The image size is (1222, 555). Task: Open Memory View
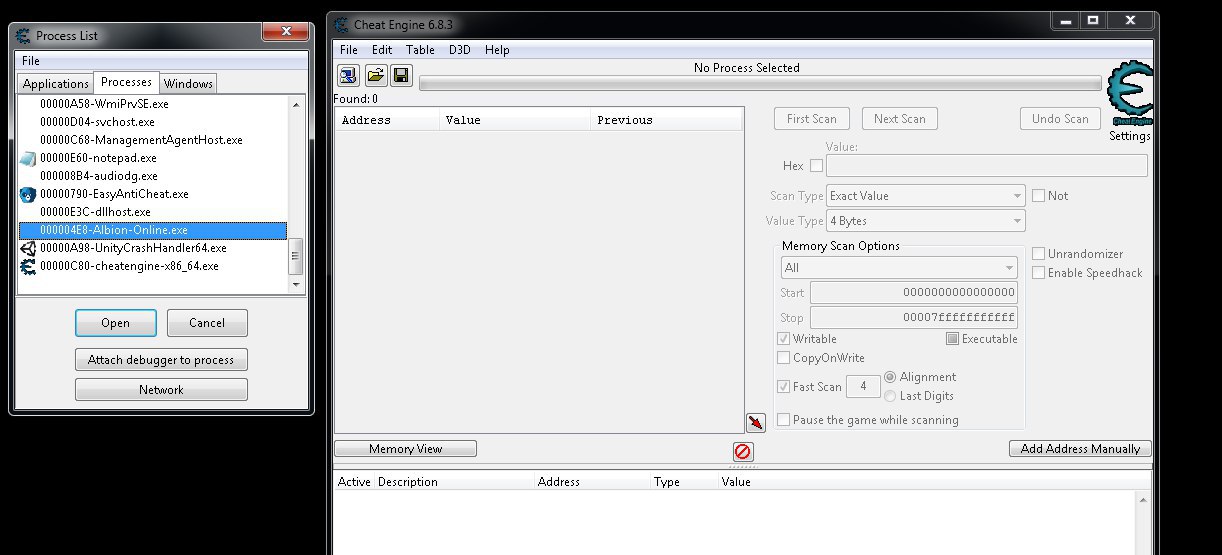click(405, 449)
